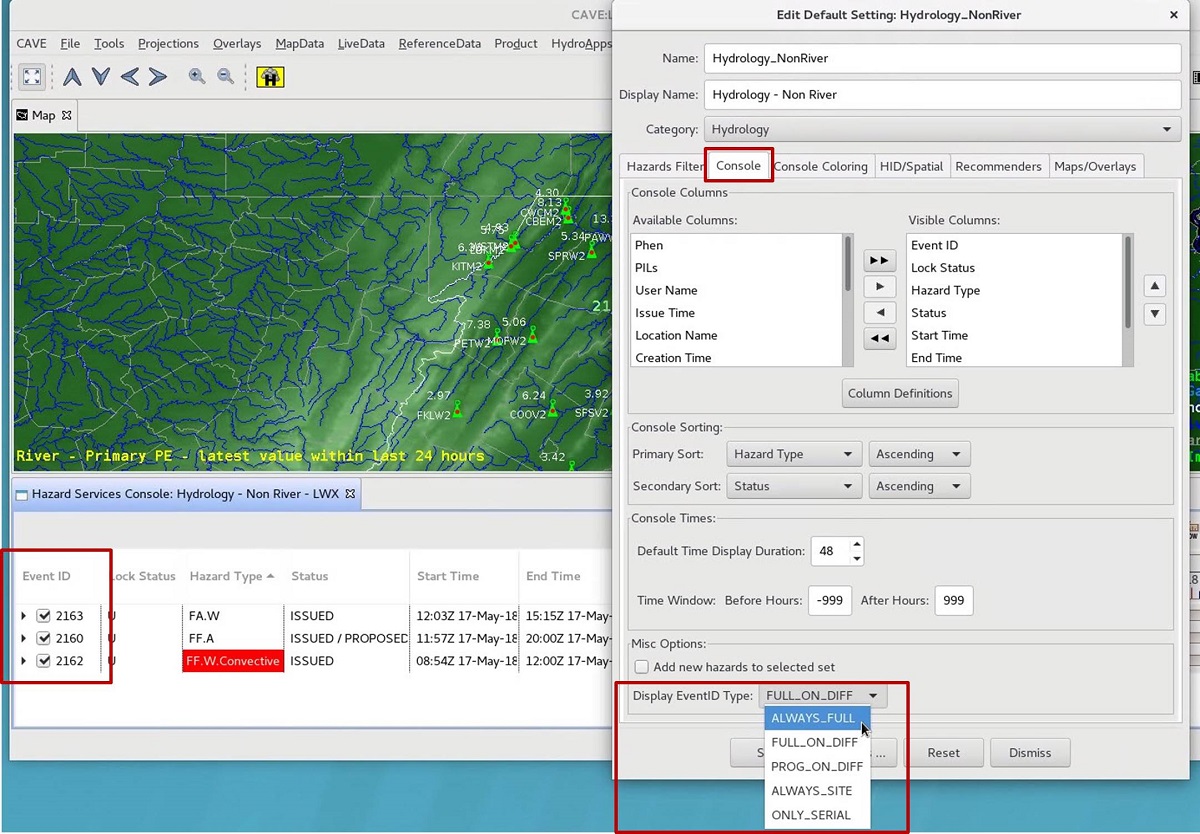Click the yellow Hazard Services icon

270,76
